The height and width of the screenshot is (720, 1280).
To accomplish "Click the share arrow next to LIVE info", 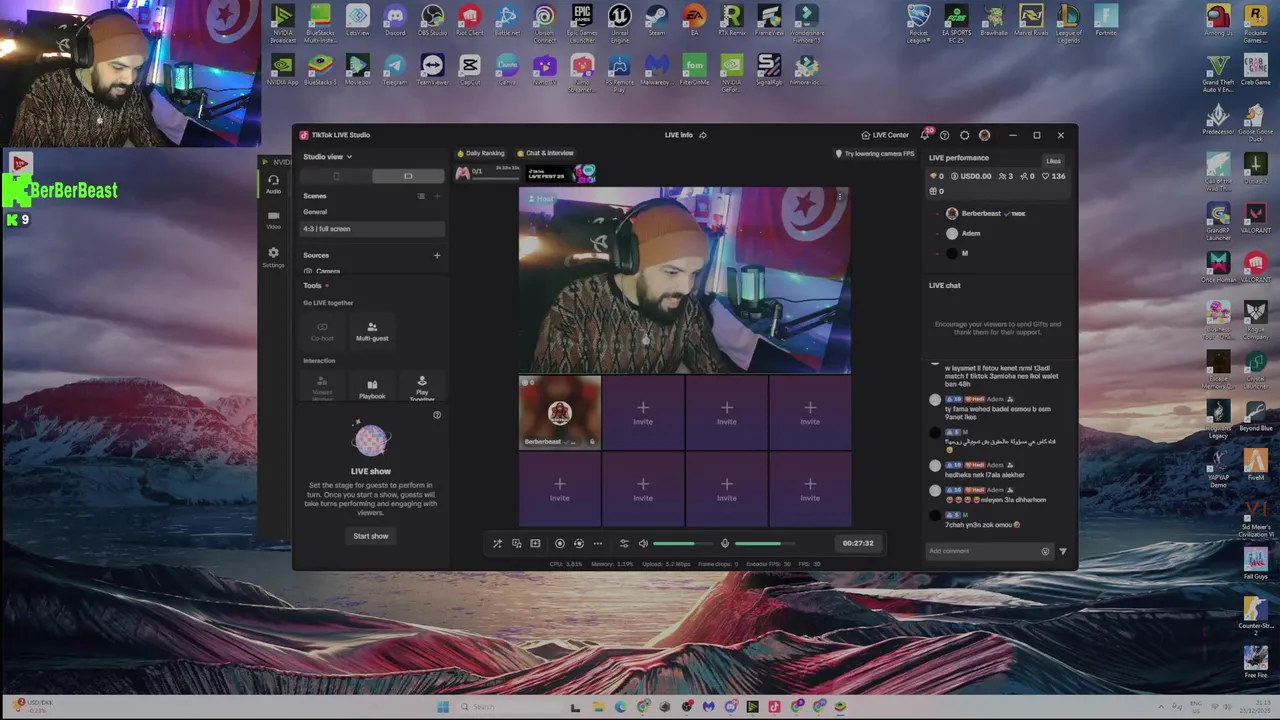I will click(703, 135).
